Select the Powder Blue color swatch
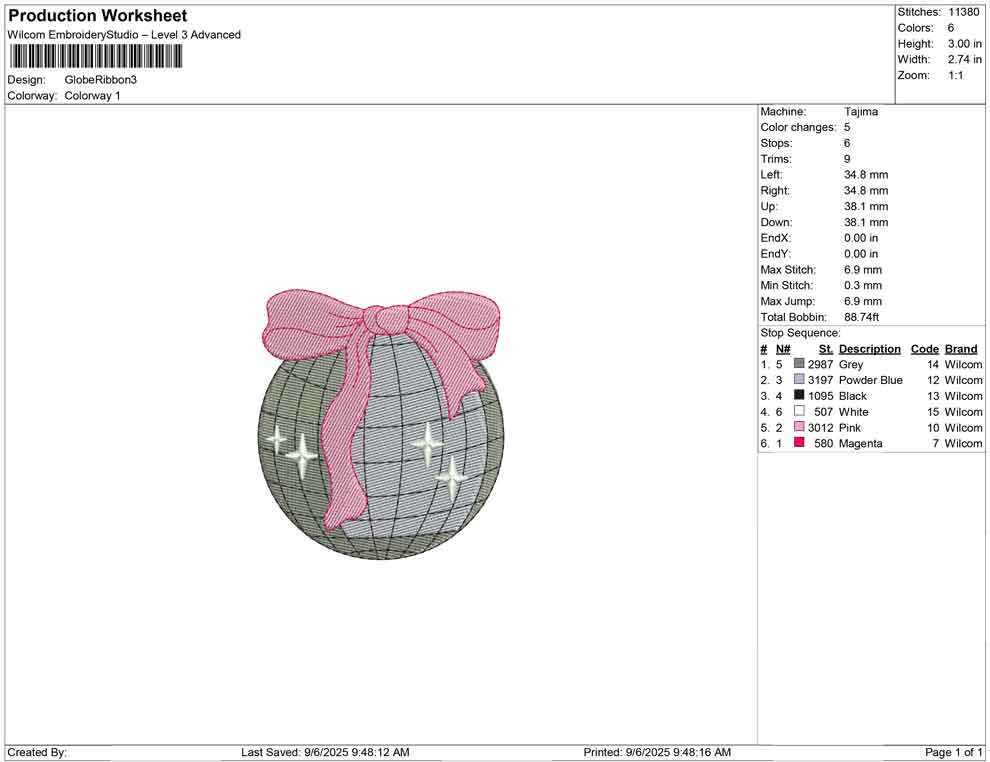Screen dimensions: 990x762 pos(799,381)
